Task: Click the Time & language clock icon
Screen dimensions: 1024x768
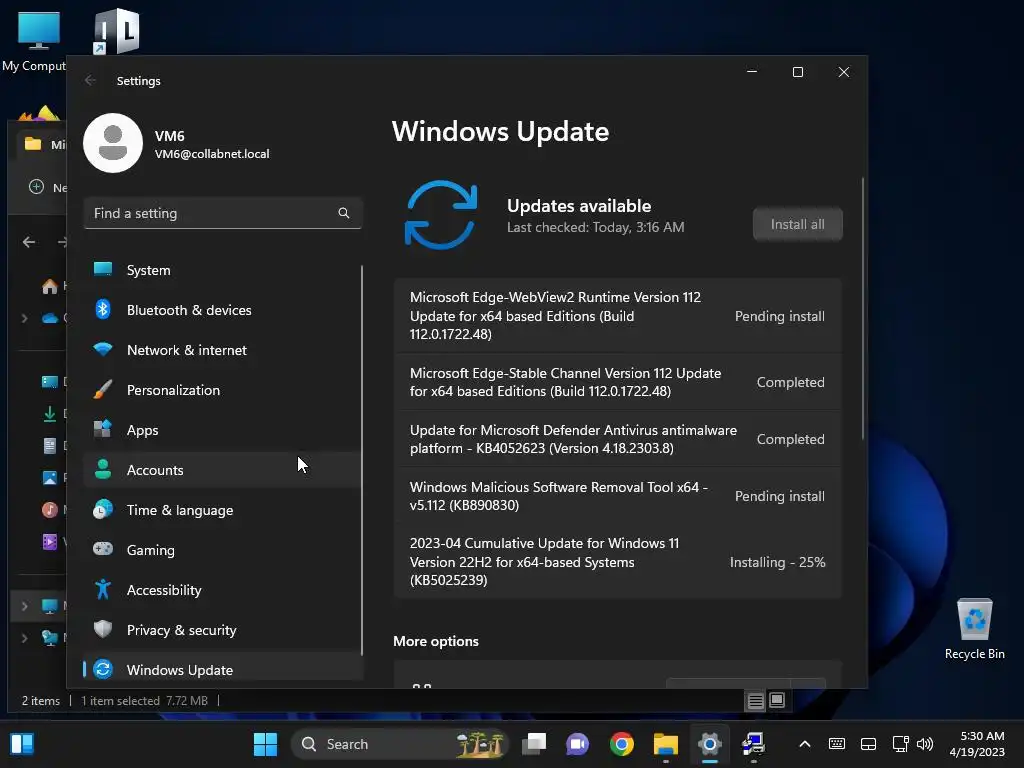Action: coord(103,509)
